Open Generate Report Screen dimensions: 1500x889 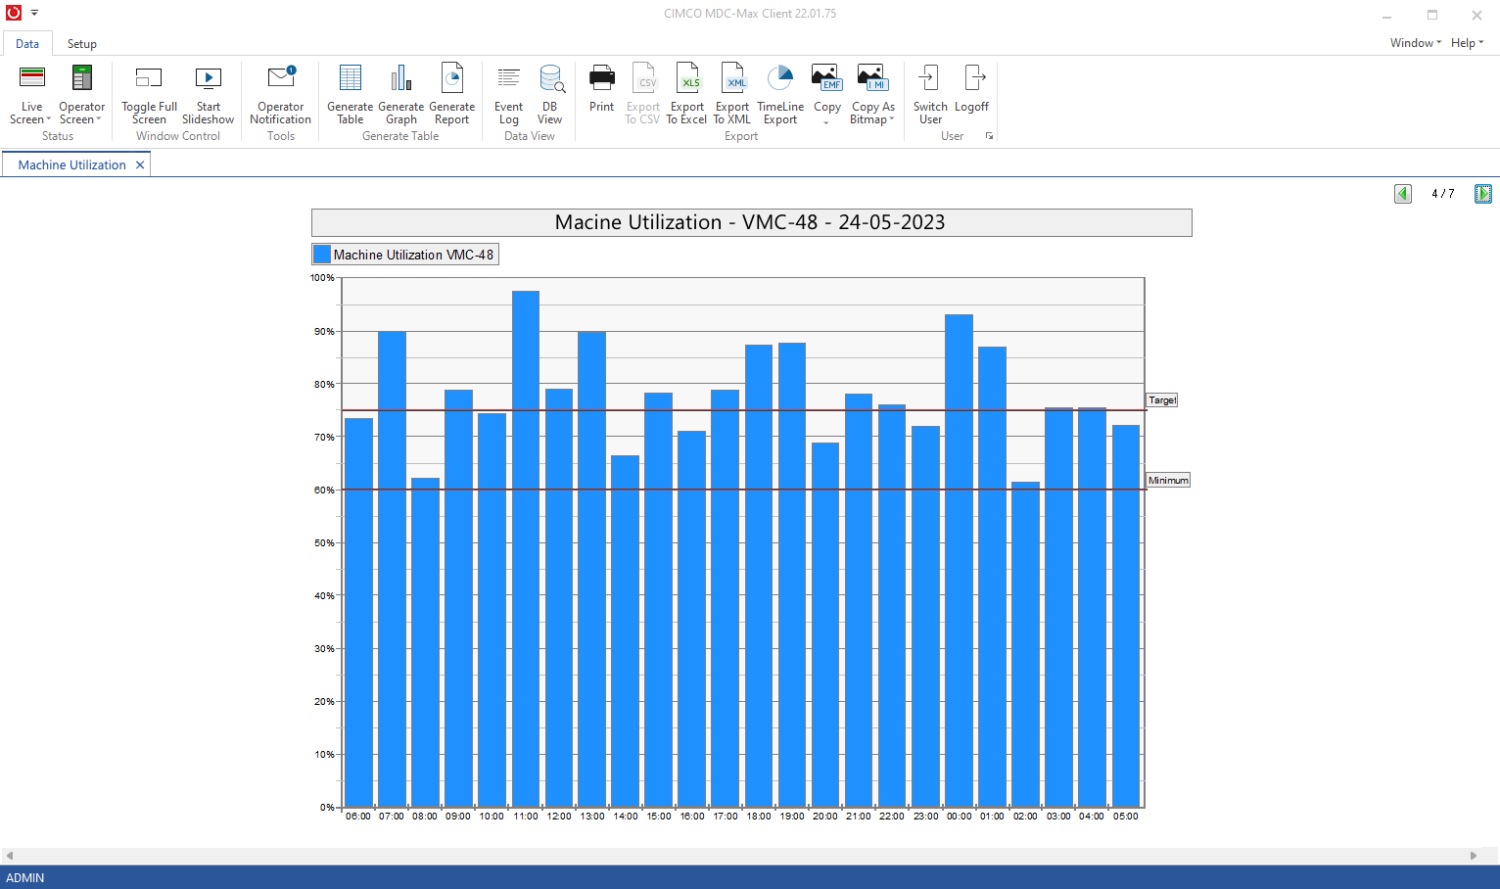click(x=452, y=95)
